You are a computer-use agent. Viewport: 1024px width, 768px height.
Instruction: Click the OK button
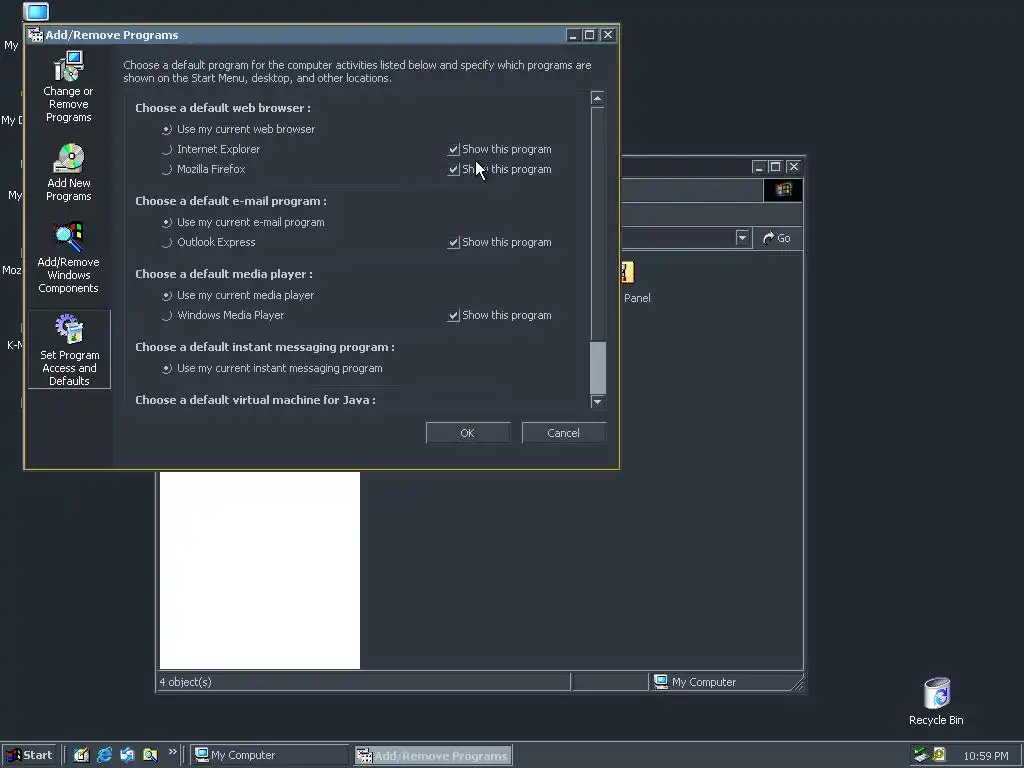[x=468, y=433]
